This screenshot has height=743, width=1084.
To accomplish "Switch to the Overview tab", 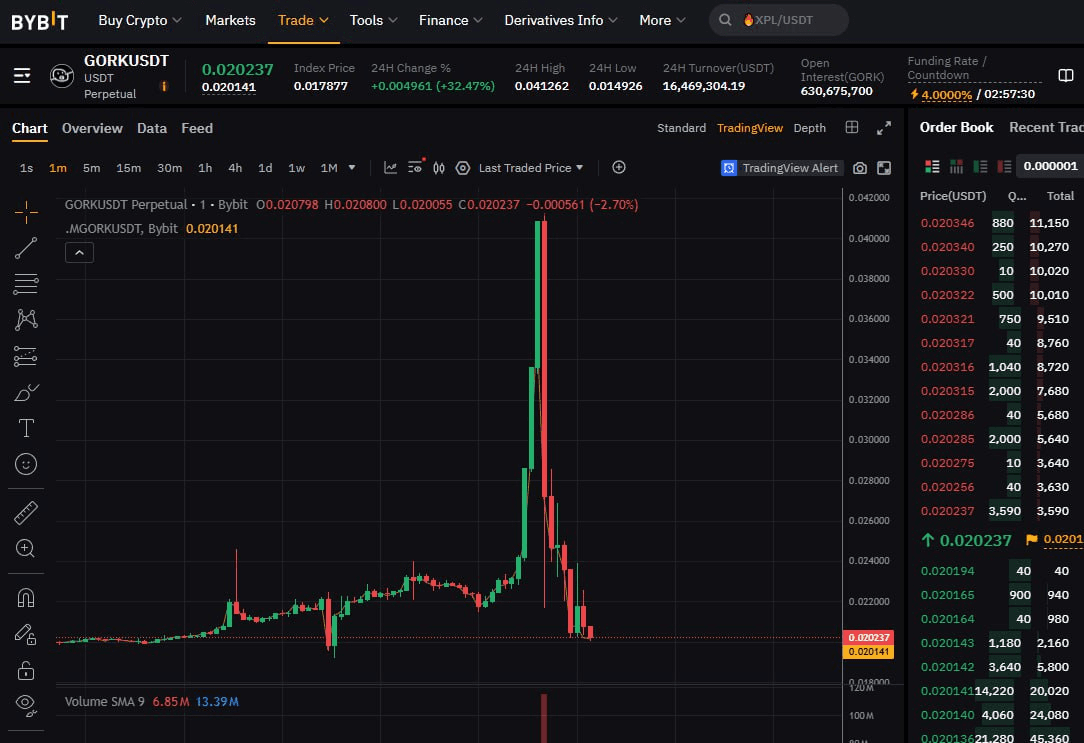I will 92,128.
